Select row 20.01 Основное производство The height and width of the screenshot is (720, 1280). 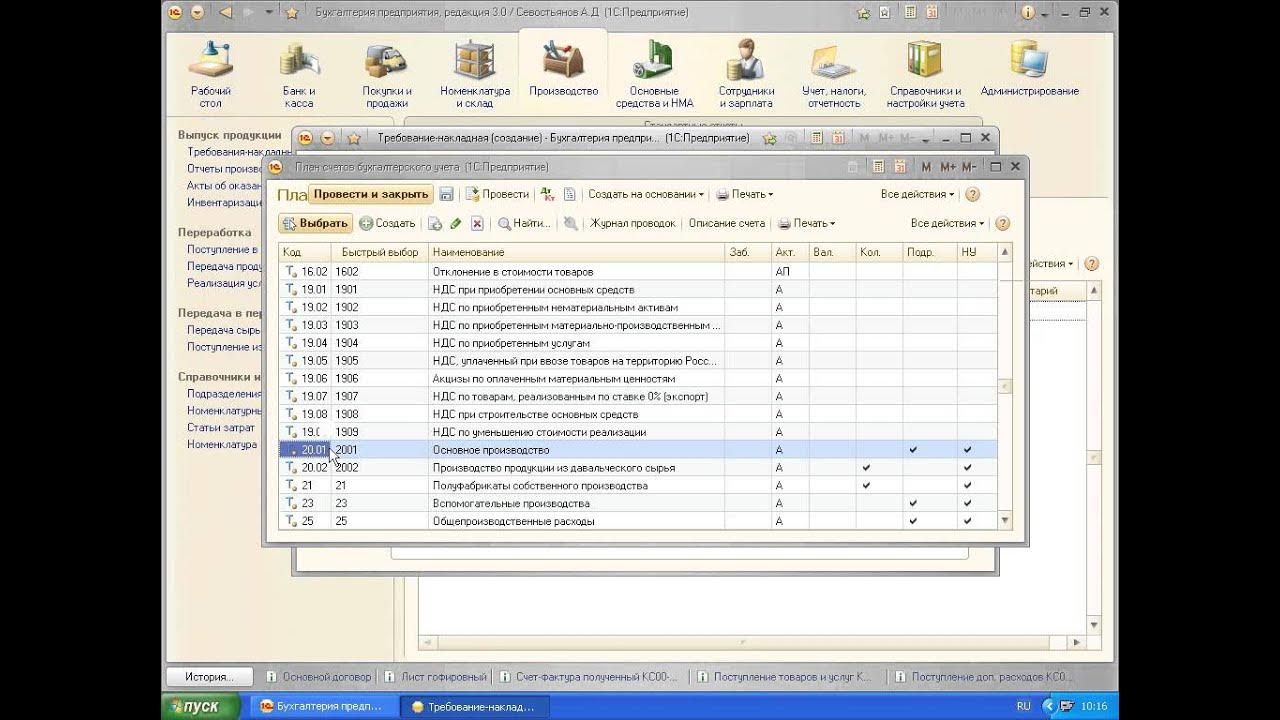pyautogui.click(x=638, y=450)
